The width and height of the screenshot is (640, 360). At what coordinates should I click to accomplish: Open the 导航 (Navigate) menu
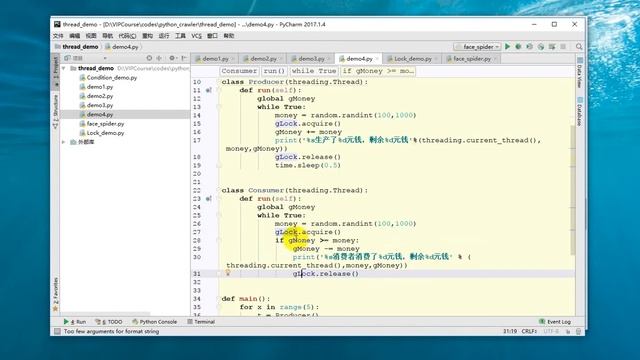[107, 36]
